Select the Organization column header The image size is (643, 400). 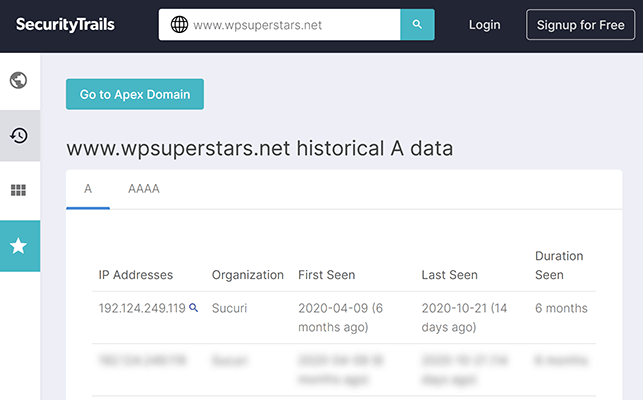click(248, 275)
